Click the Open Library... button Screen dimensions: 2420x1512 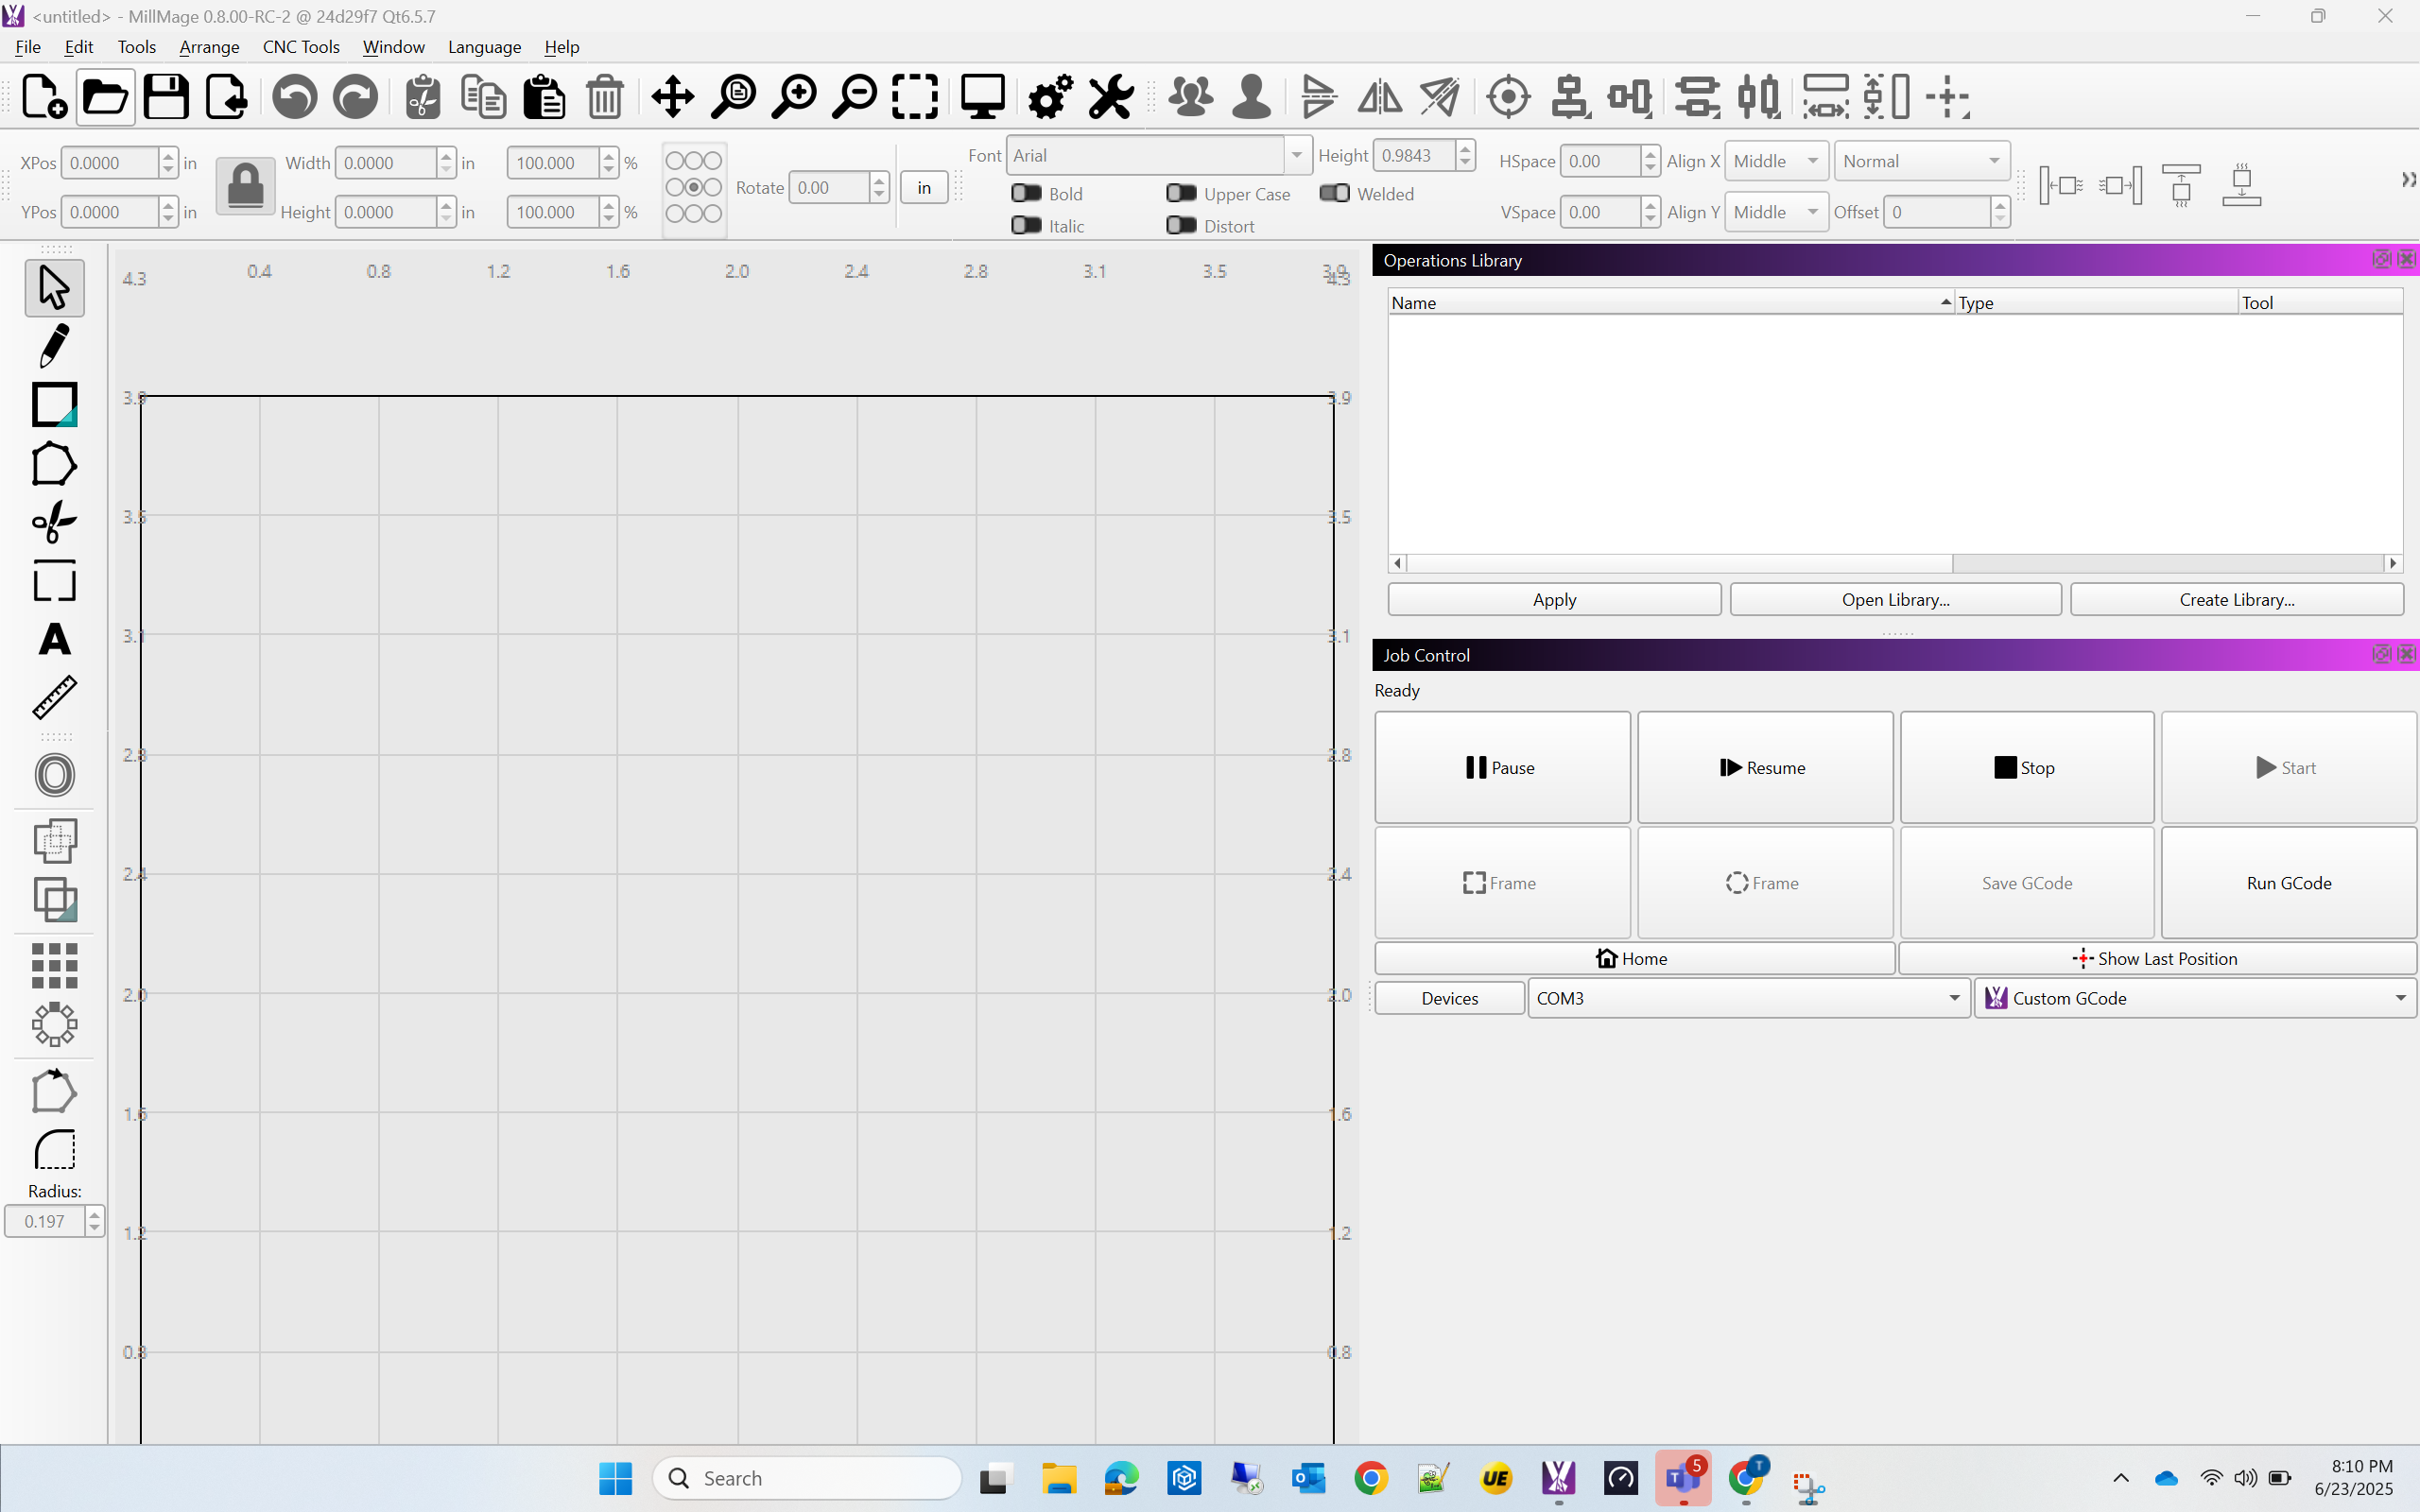pos(1895,599)
